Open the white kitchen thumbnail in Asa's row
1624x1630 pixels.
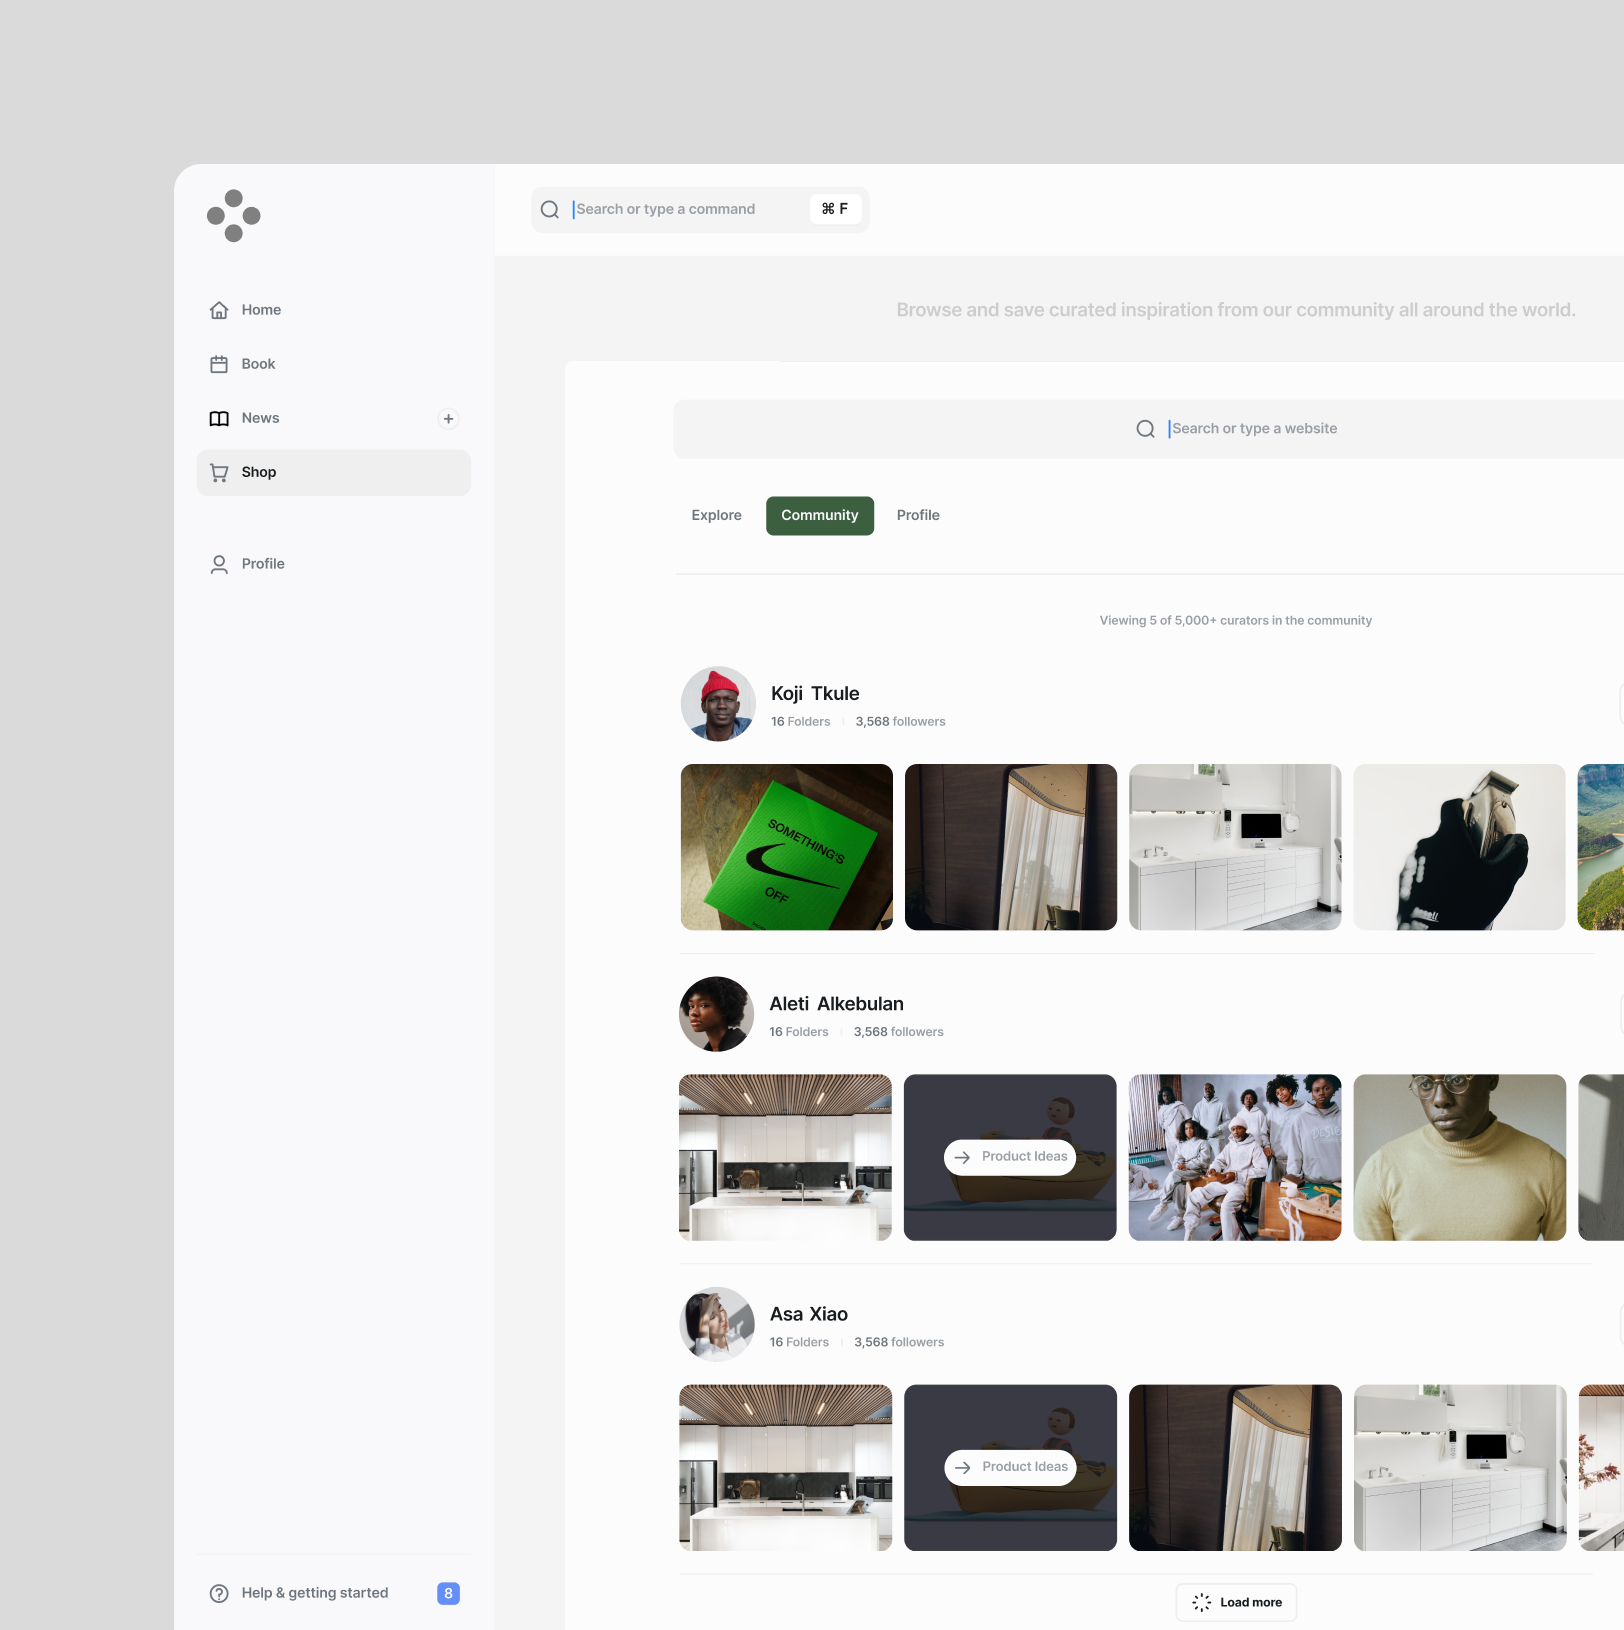tap(1460, 1467)
